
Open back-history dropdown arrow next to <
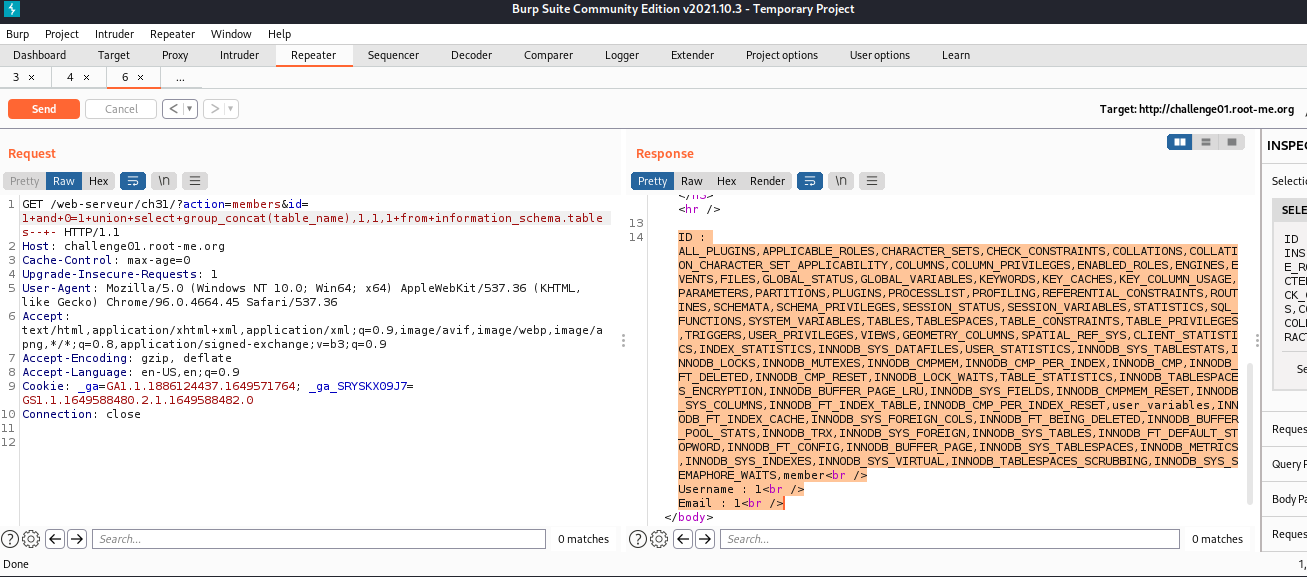point(189,109)
